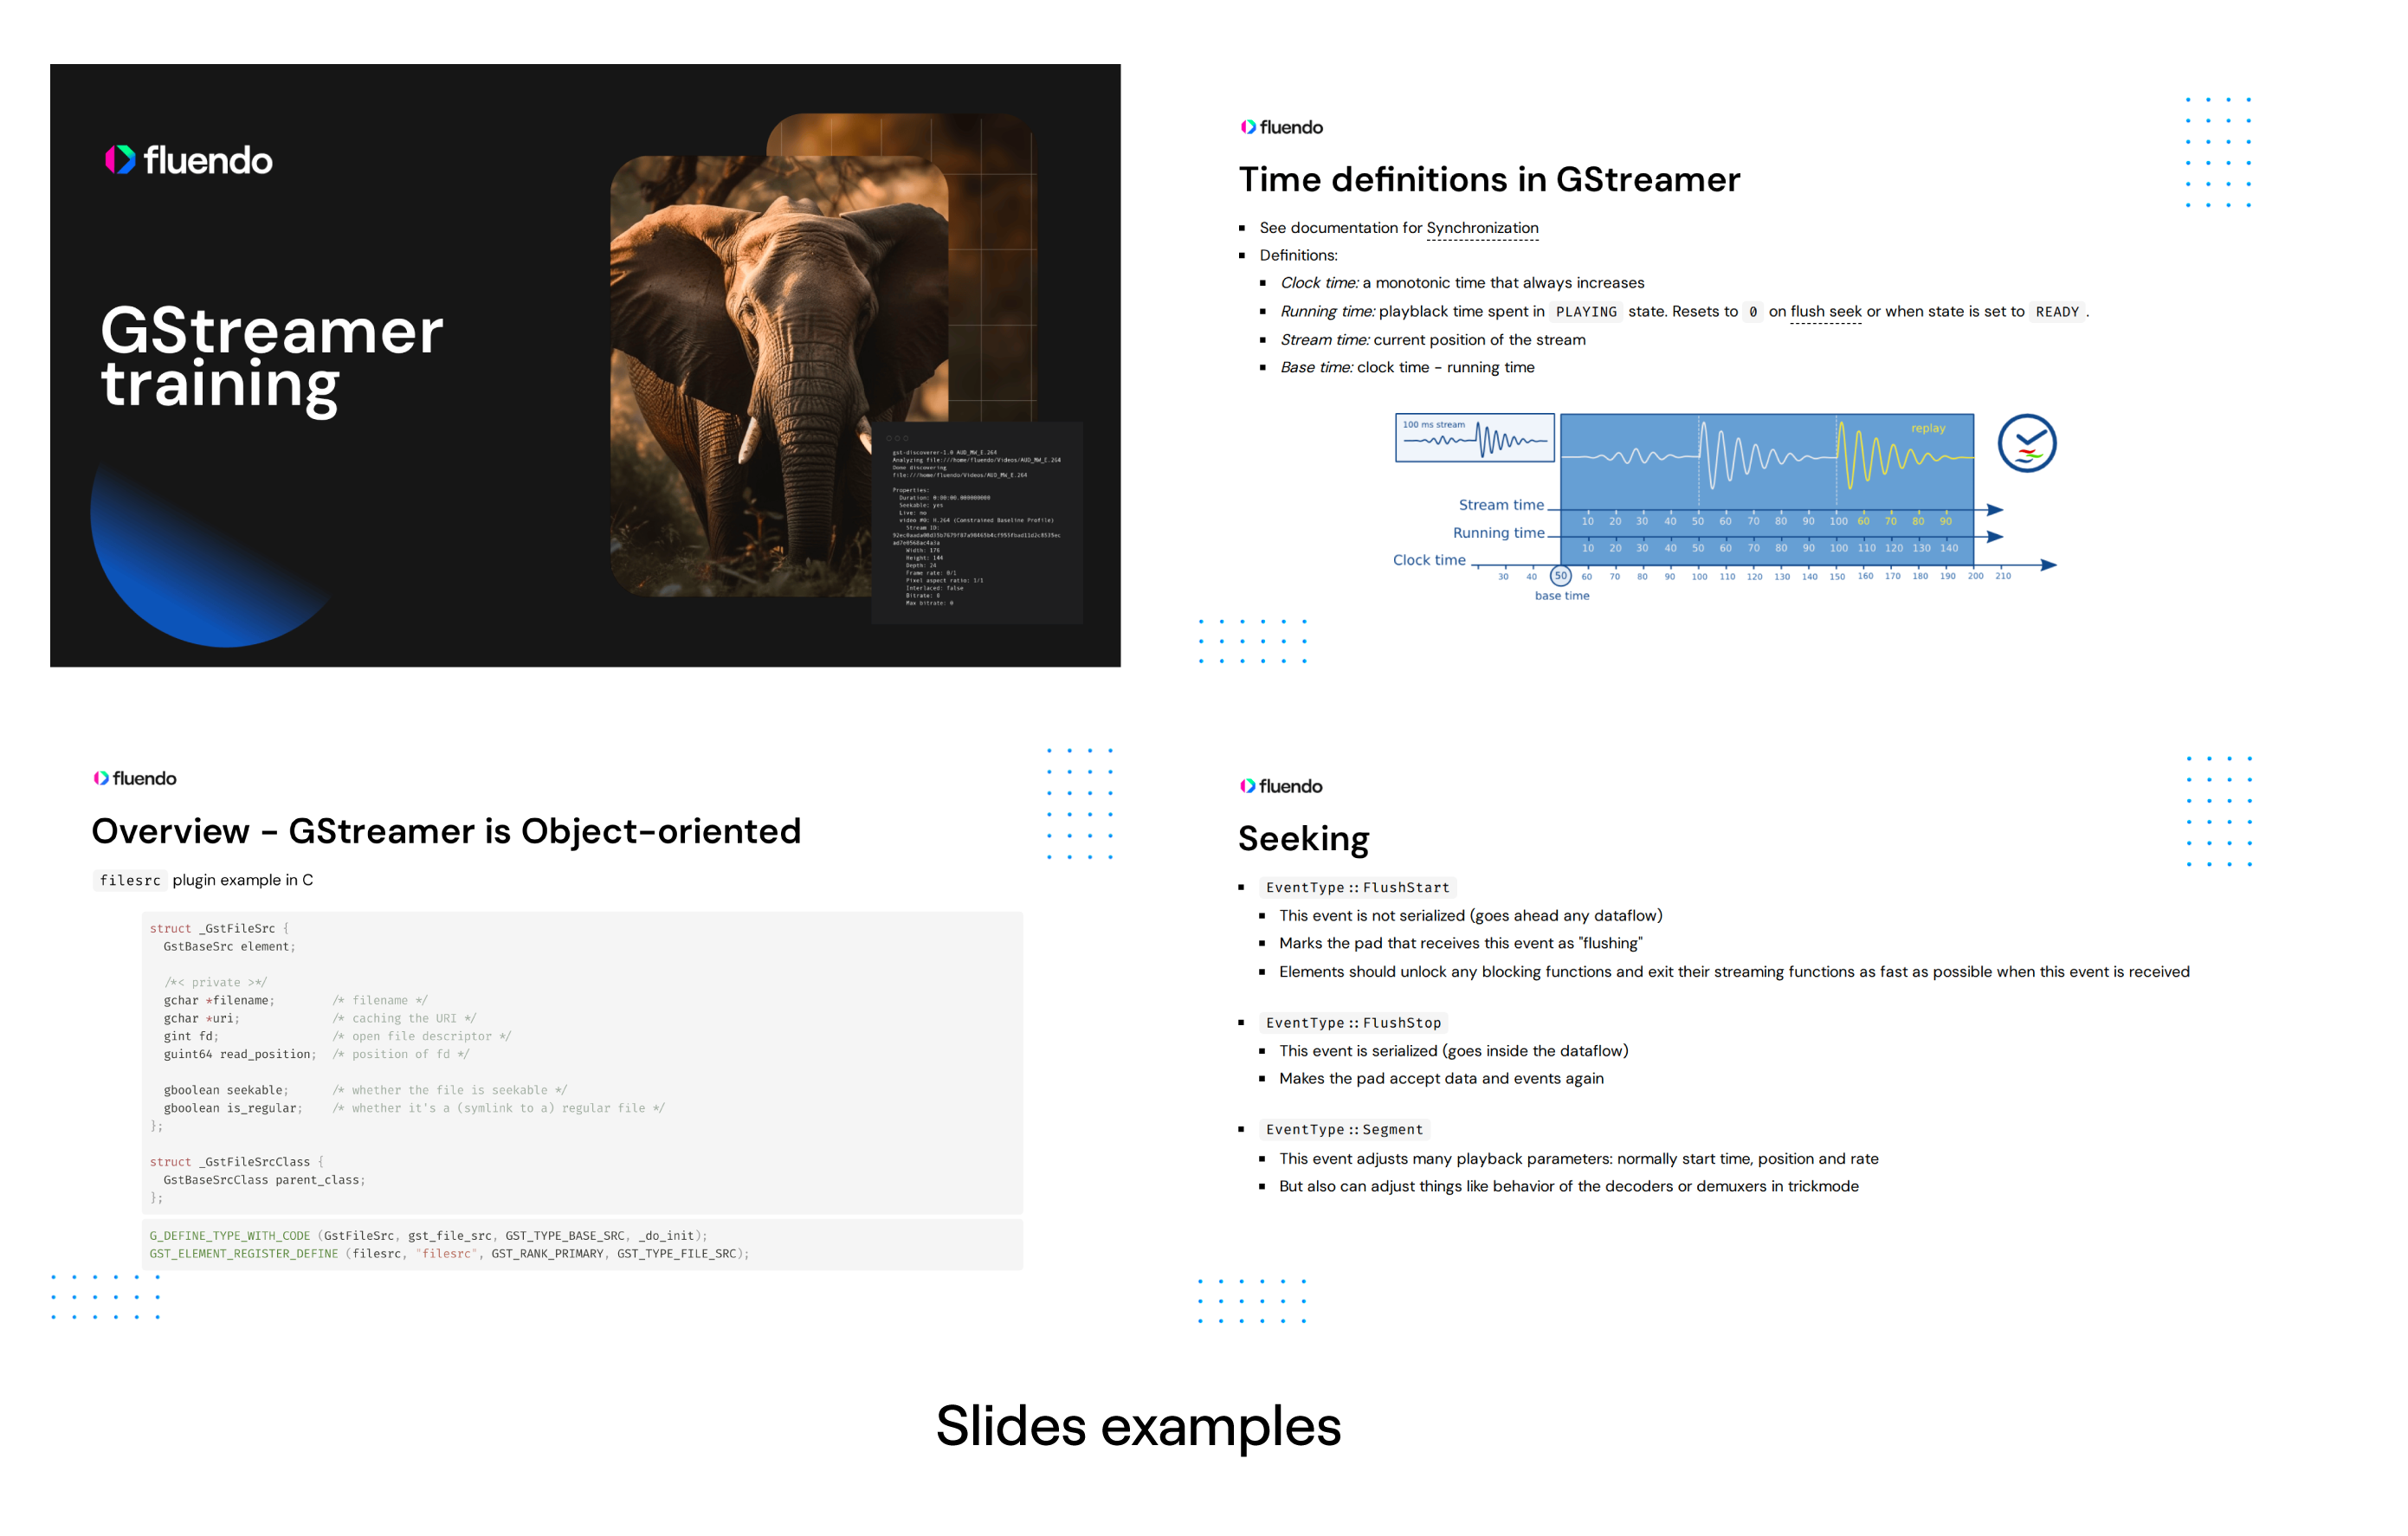
Task: Click the "EventType :: FlushStop" label
Action: pos(1353,1023)
